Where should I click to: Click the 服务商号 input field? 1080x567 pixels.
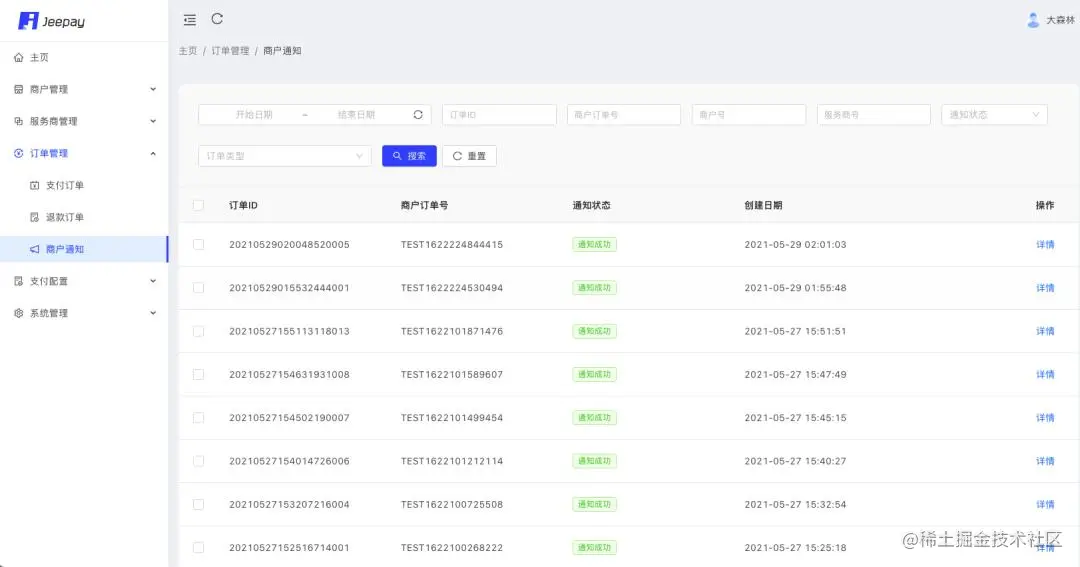click(873, 114)
